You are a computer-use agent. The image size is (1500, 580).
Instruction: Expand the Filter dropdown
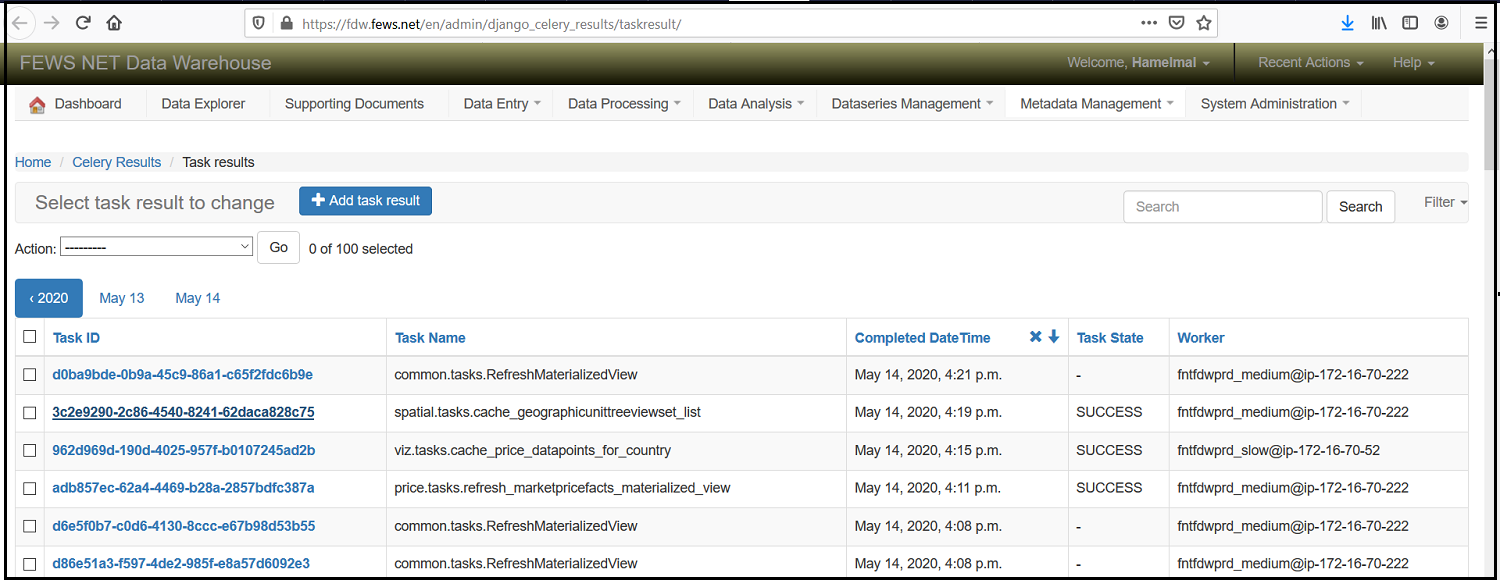coord(1445,202)
